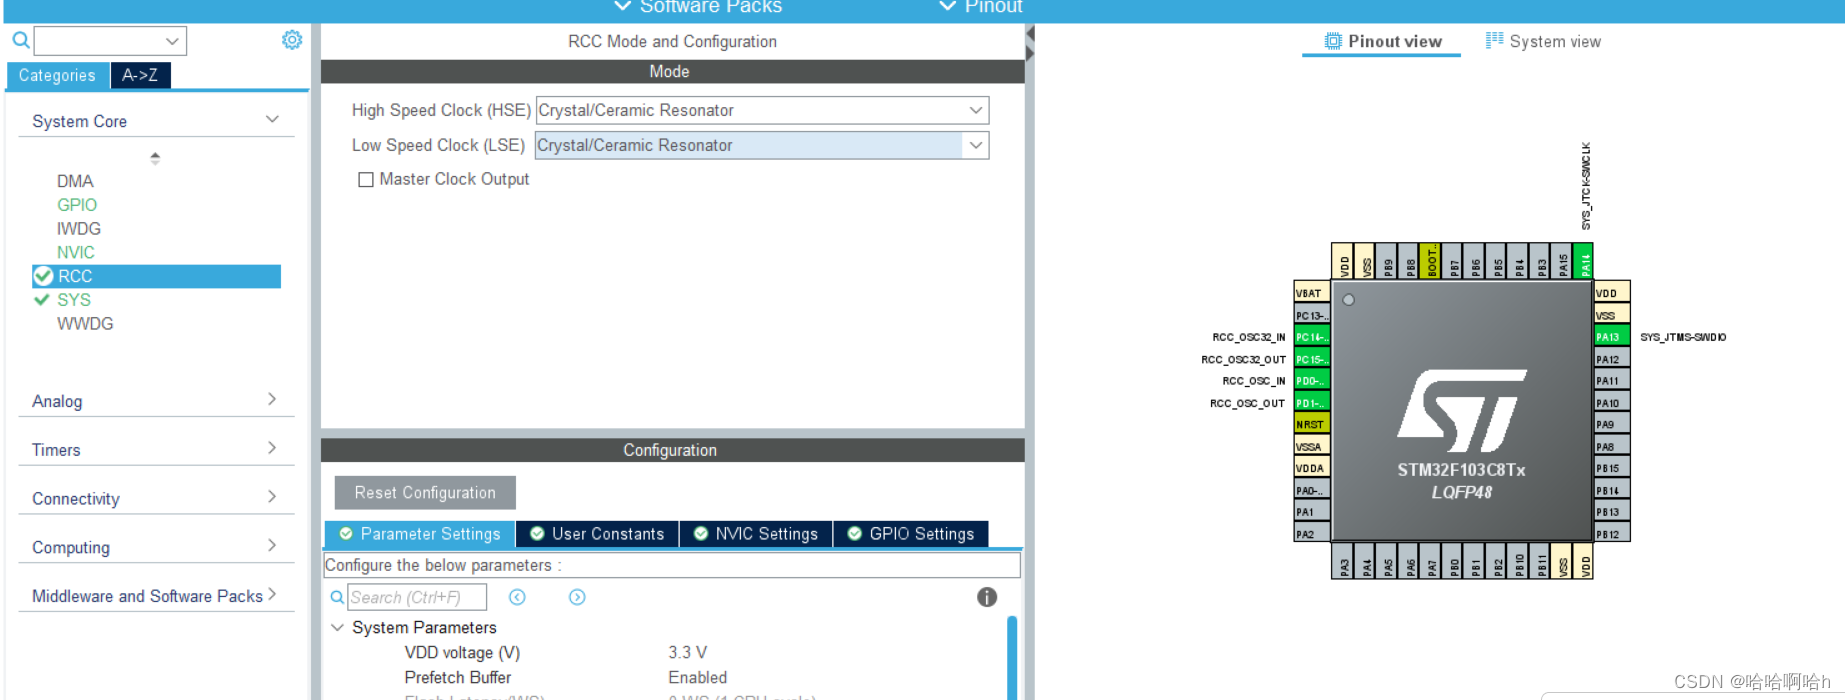Viewport: 1845px width, 700px height.
Task: Expand the Timers category
Action: point(155,450)
